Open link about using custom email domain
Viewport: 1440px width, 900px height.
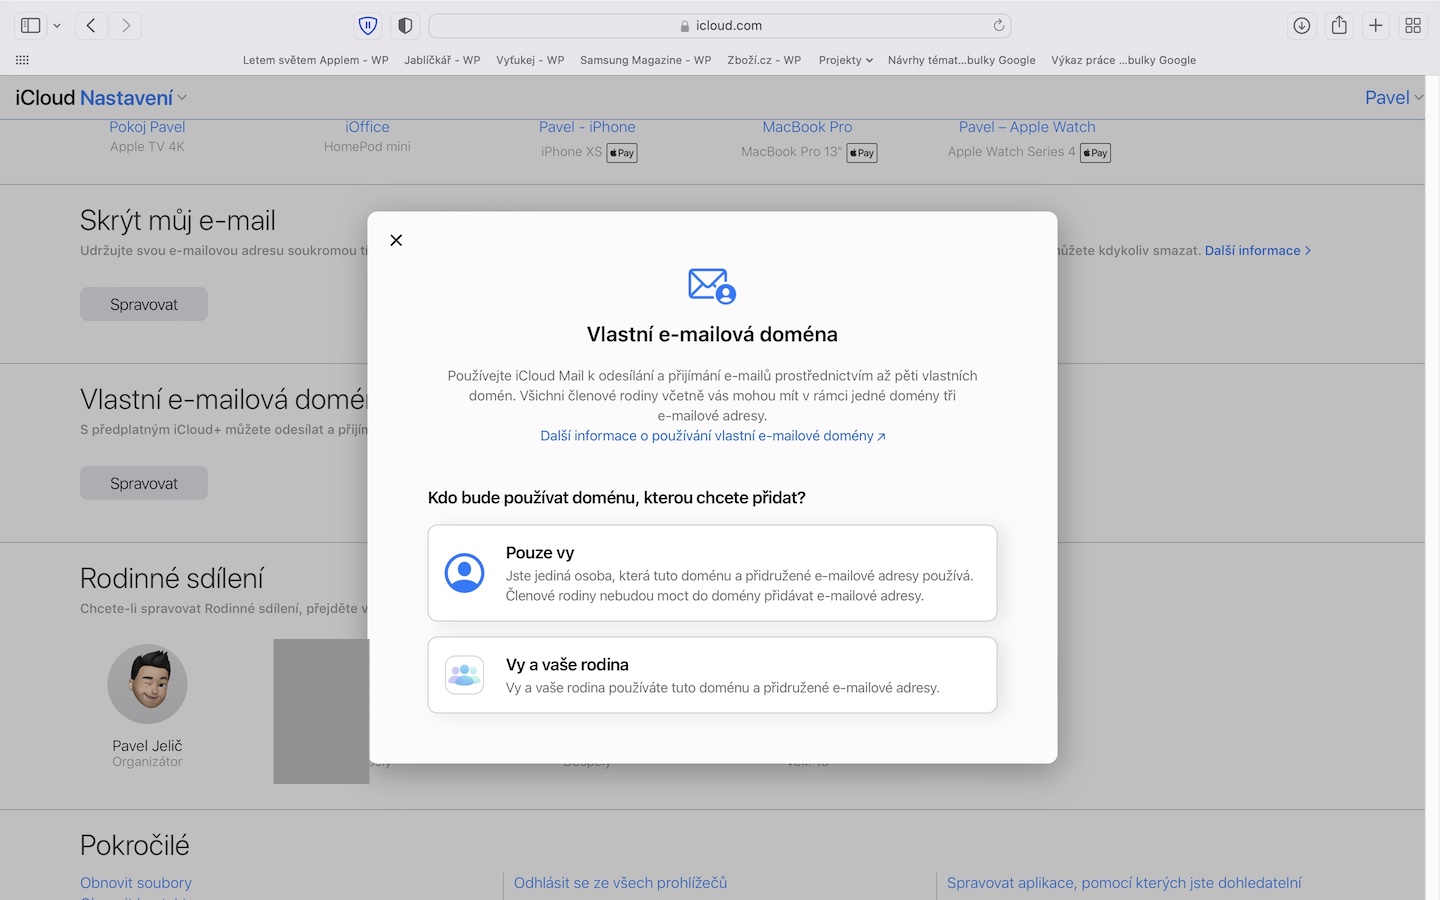pyautogui.click(x=712, y=436)
